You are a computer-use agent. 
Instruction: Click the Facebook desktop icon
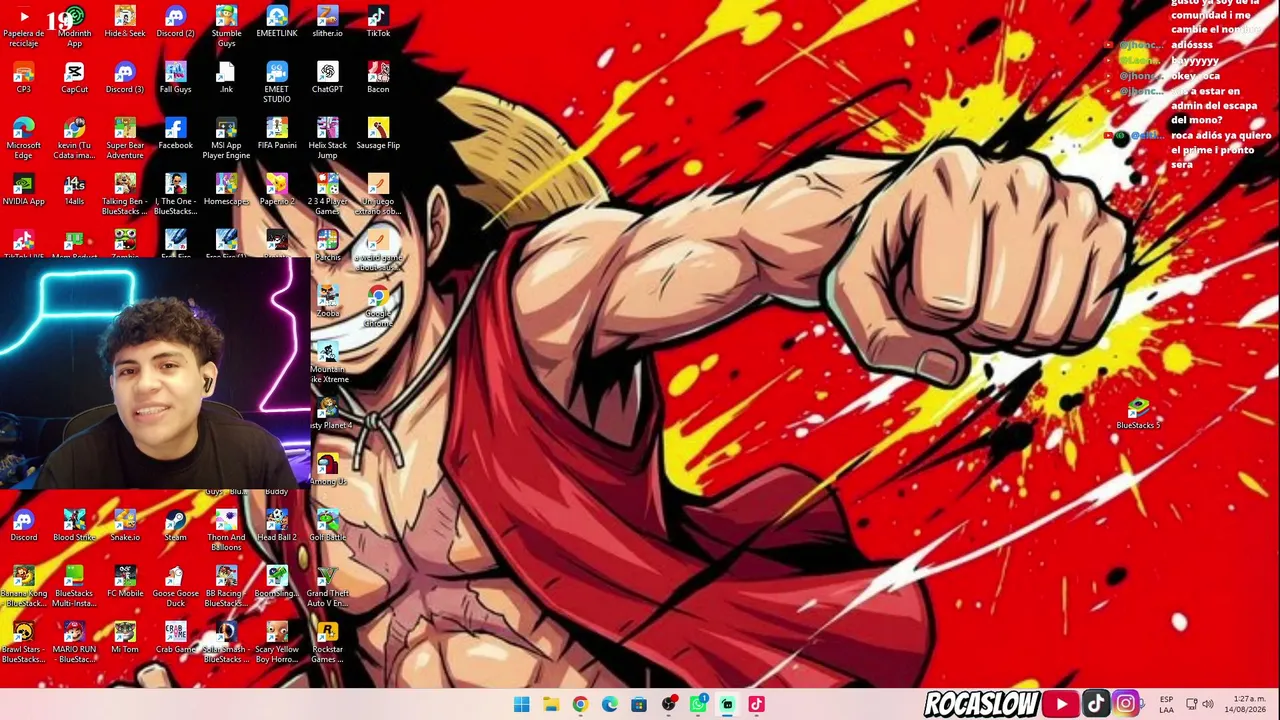click(x=175, y=134)
